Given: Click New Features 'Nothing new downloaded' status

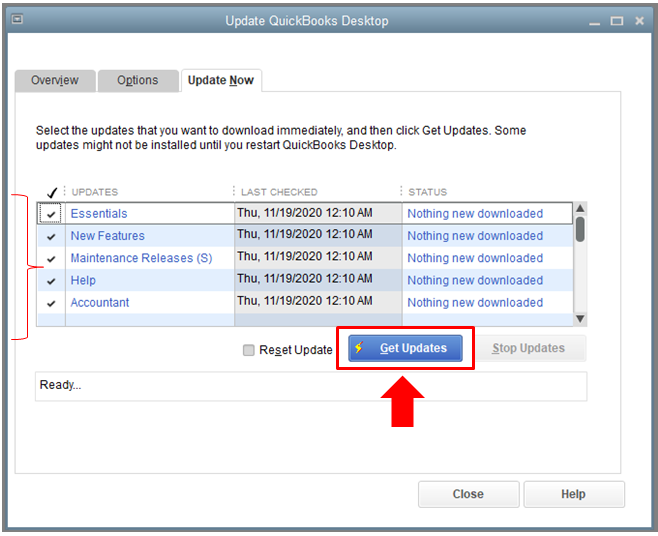Looking at the screenshot, I should click(x=475, y=236).
